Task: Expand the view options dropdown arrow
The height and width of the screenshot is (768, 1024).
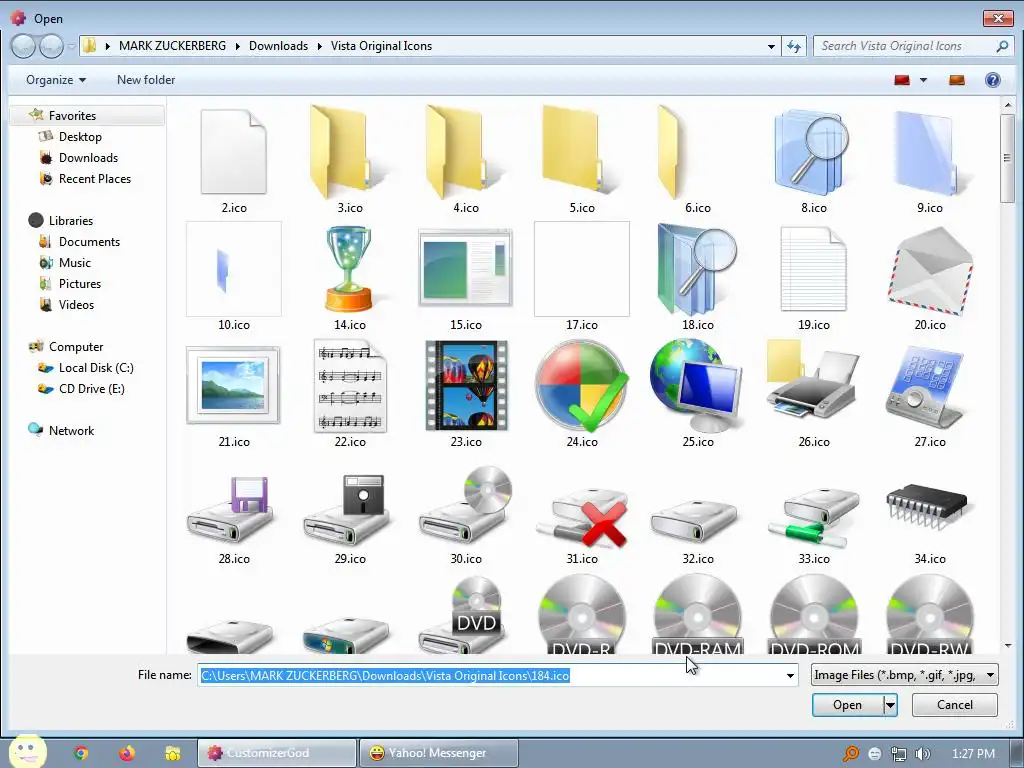Action: (923, 80)
